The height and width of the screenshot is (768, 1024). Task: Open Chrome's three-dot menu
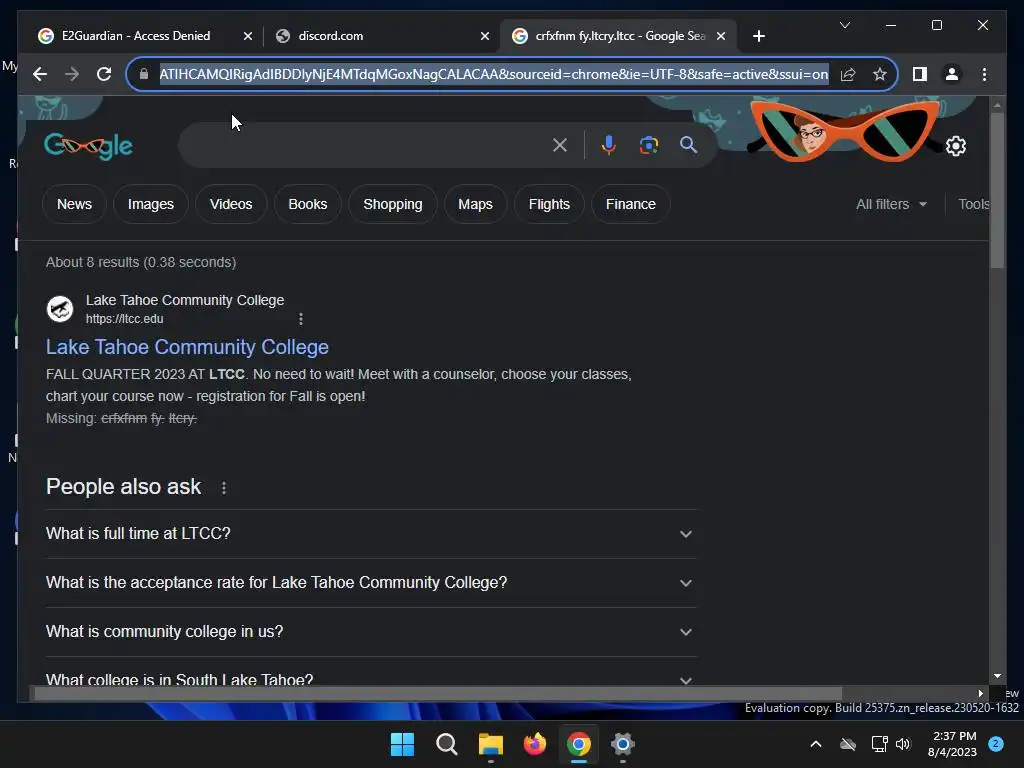click(984, 74)
